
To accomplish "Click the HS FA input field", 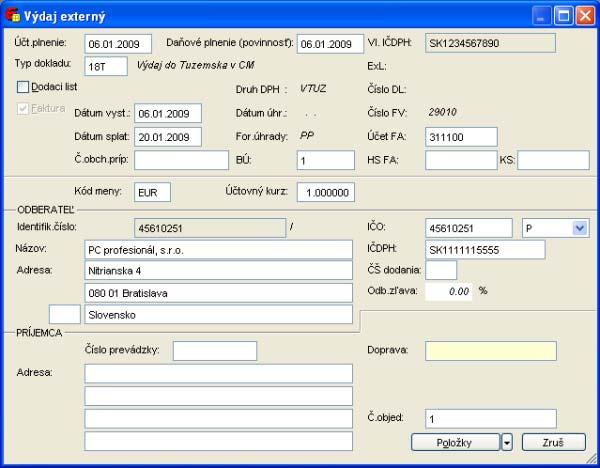I will coord(461,160).
